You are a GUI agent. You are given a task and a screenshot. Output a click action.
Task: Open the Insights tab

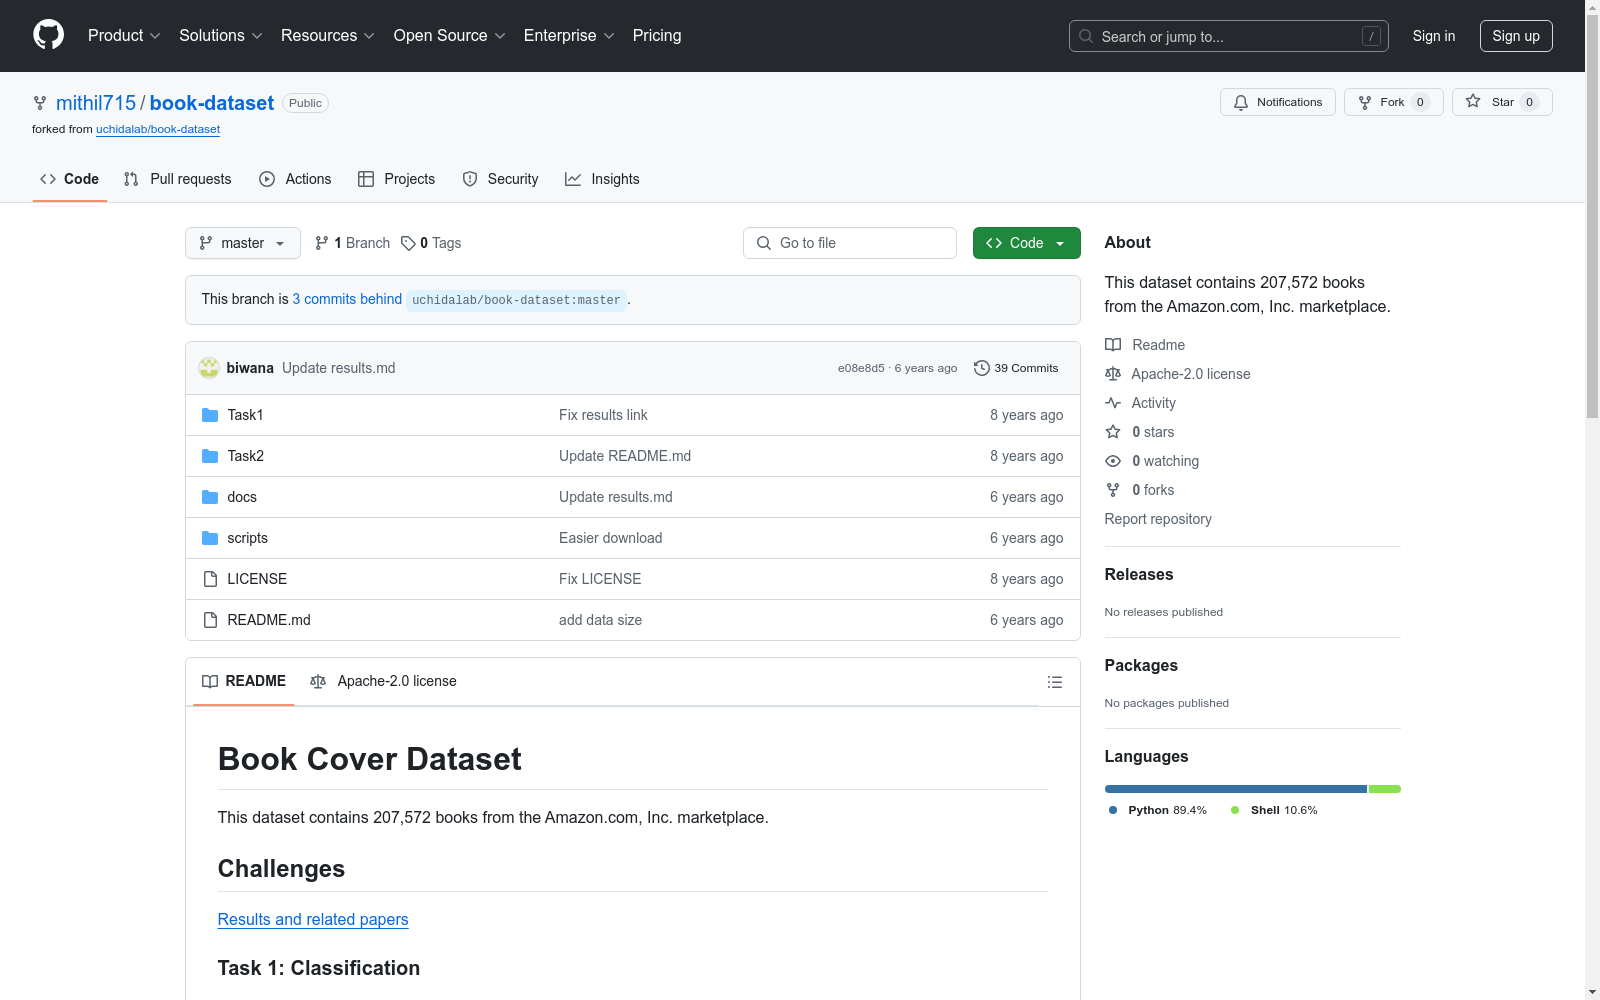[x=602, y=179]
